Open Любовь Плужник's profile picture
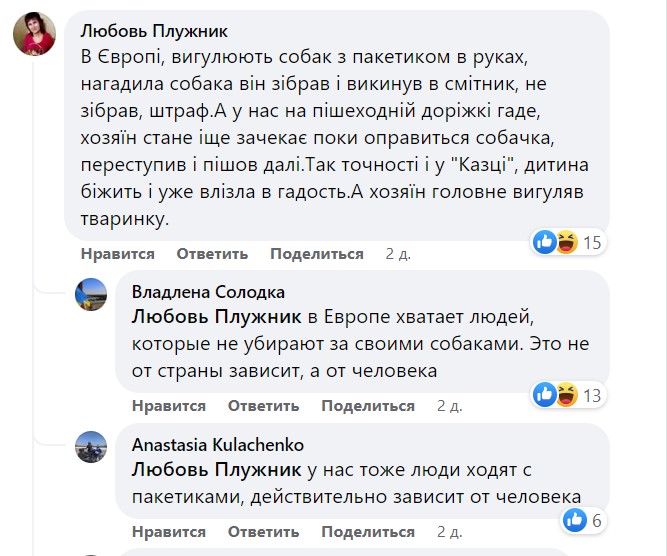The image size is (667, 556). tap(34, 38)
